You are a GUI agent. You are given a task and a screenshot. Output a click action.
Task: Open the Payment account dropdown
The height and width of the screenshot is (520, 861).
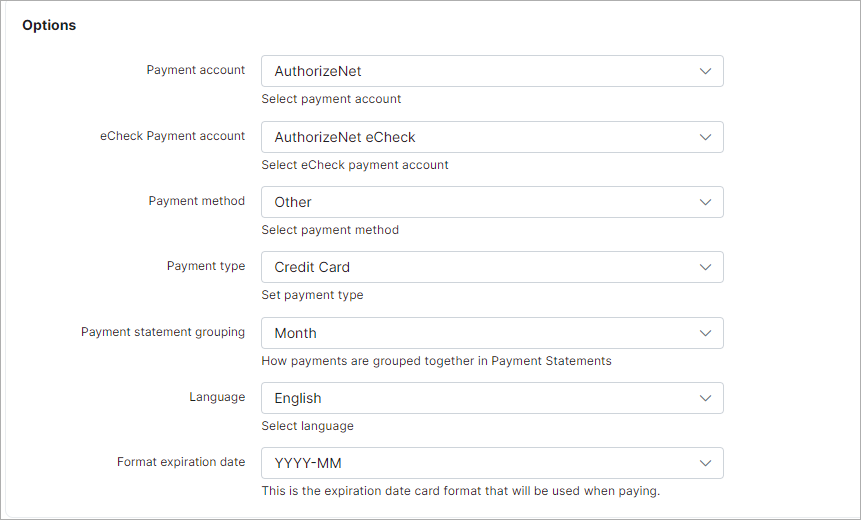[492, 71]
